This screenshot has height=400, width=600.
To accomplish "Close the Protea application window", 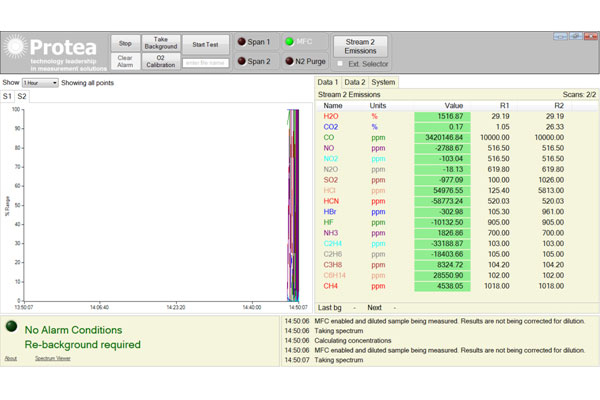I will coord(591,36).
